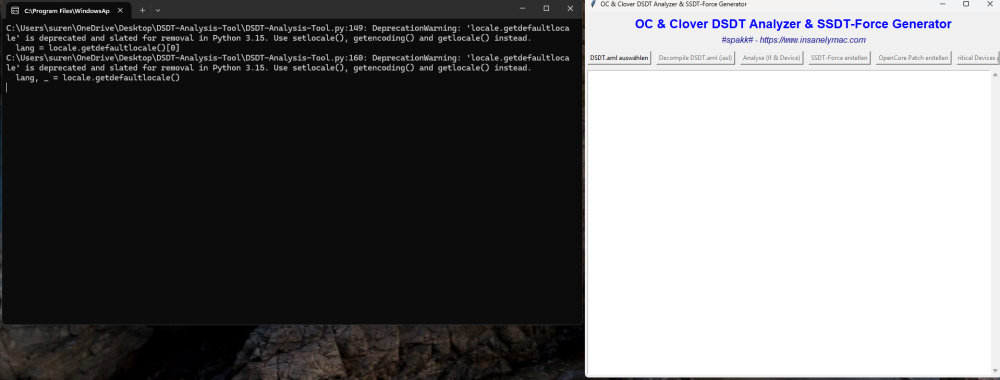Click the 'DSDT.aml auswählen' button
The width and height of the screenshot is (1000, 380).
pyautogui.click(x=619, y=58)
